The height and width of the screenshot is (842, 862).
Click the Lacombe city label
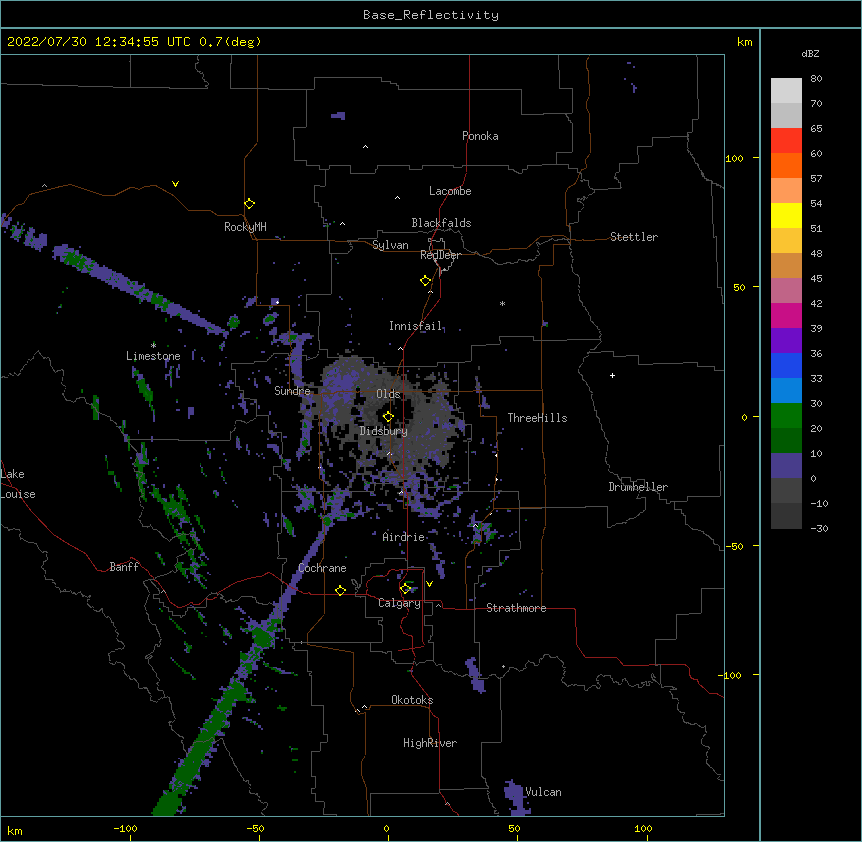[450, 191]
